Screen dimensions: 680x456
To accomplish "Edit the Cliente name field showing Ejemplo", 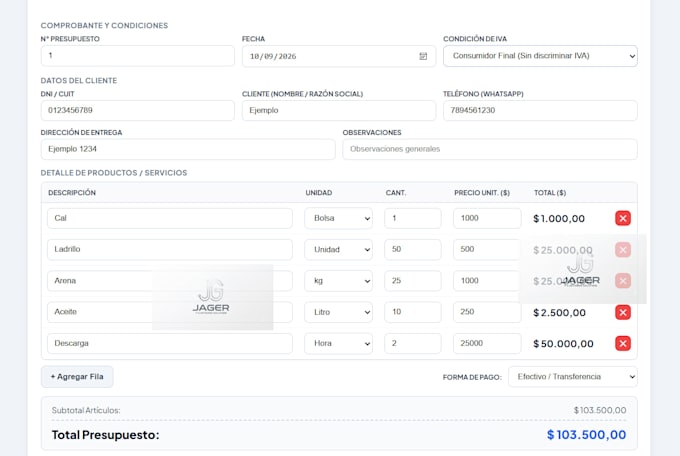I will tap(339, 110).
